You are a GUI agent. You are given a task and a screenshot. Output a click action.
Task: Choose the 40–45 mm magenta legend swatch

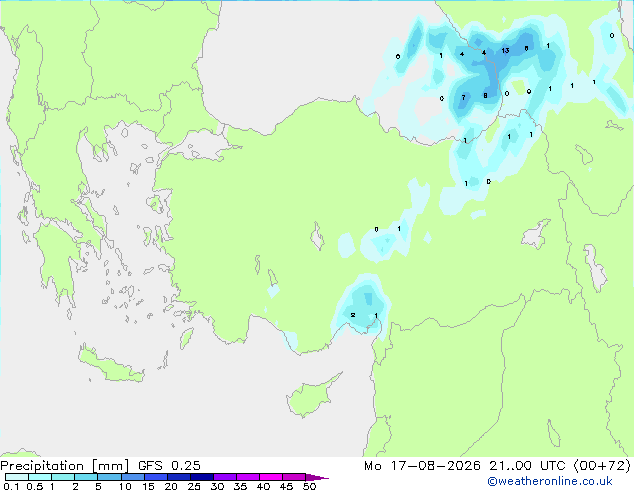pos(271,477)
